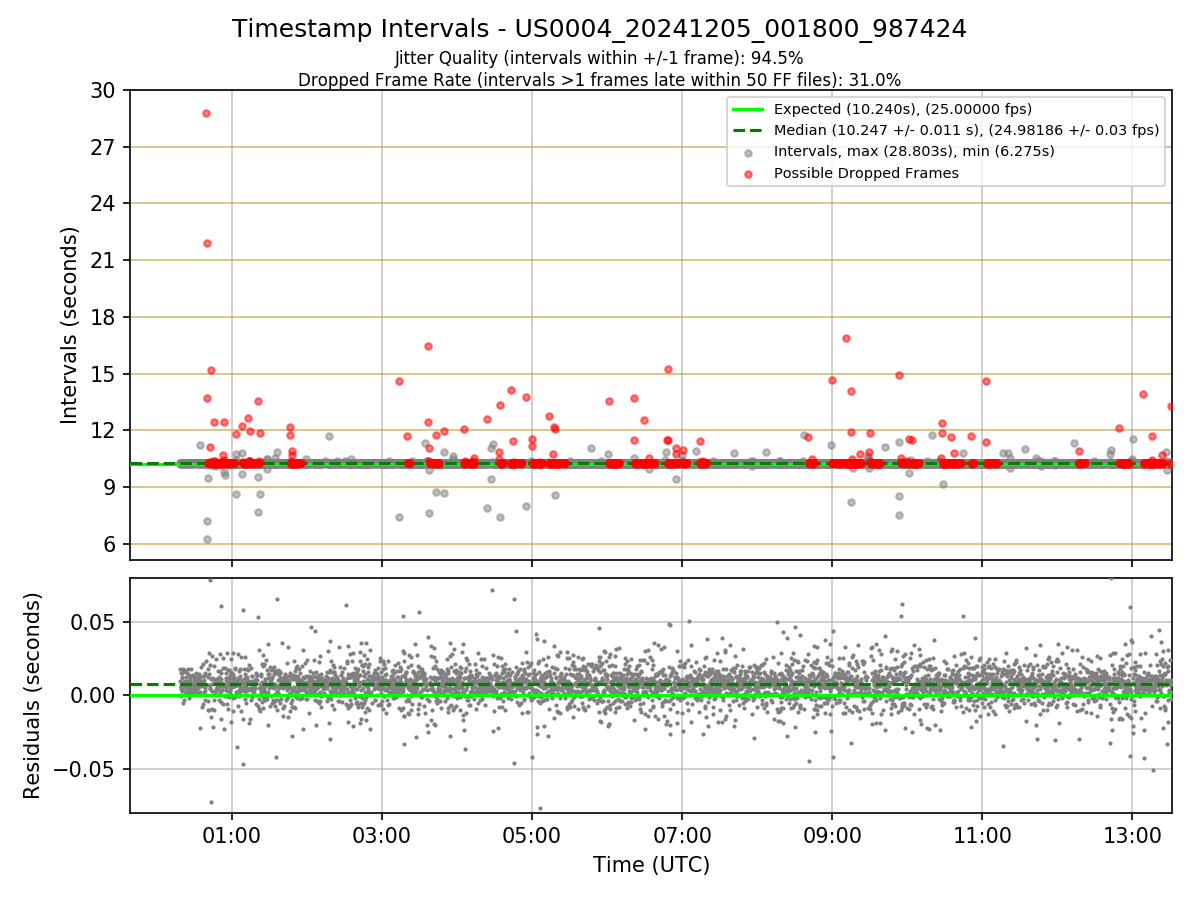Click the 12 y-axis tick label
The image size is (1200, 900).
tap(104, 431)
